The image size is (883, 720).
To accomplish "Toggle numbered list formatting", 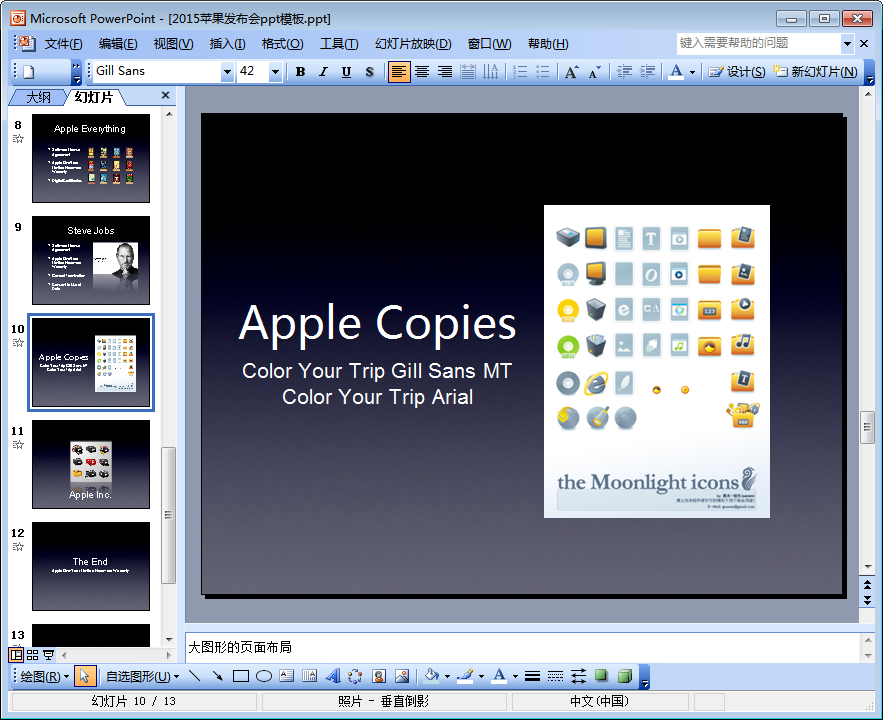I will pyautogui.click(x=520, y=71).
